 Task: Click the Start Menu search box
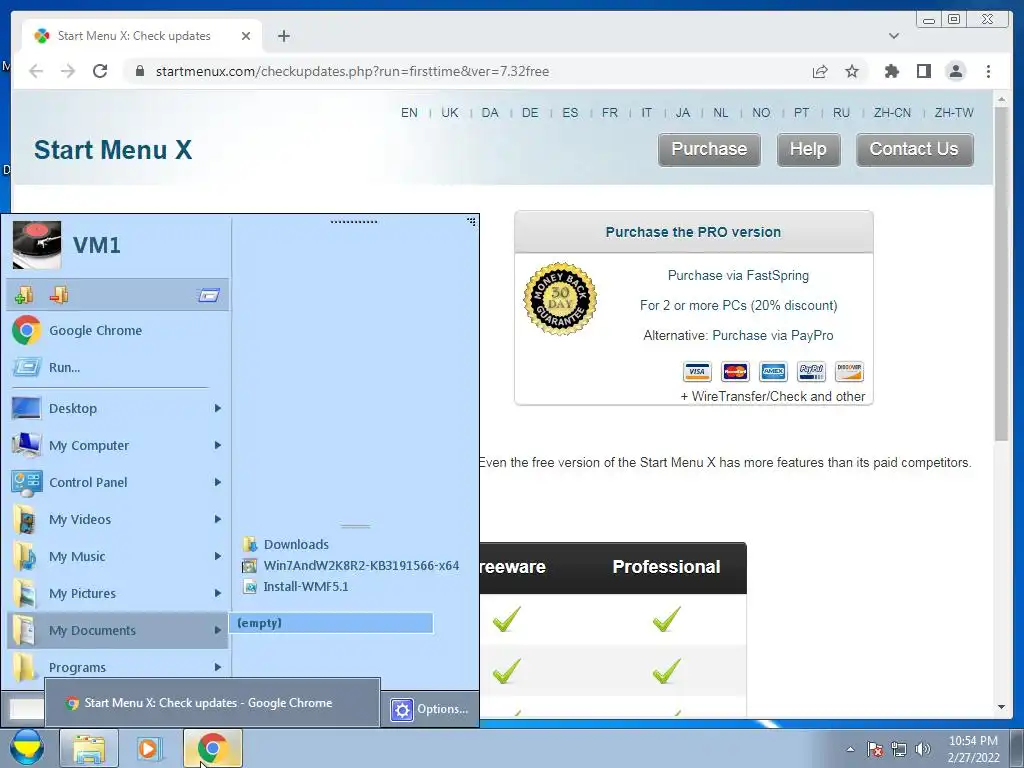pos(26,709)
